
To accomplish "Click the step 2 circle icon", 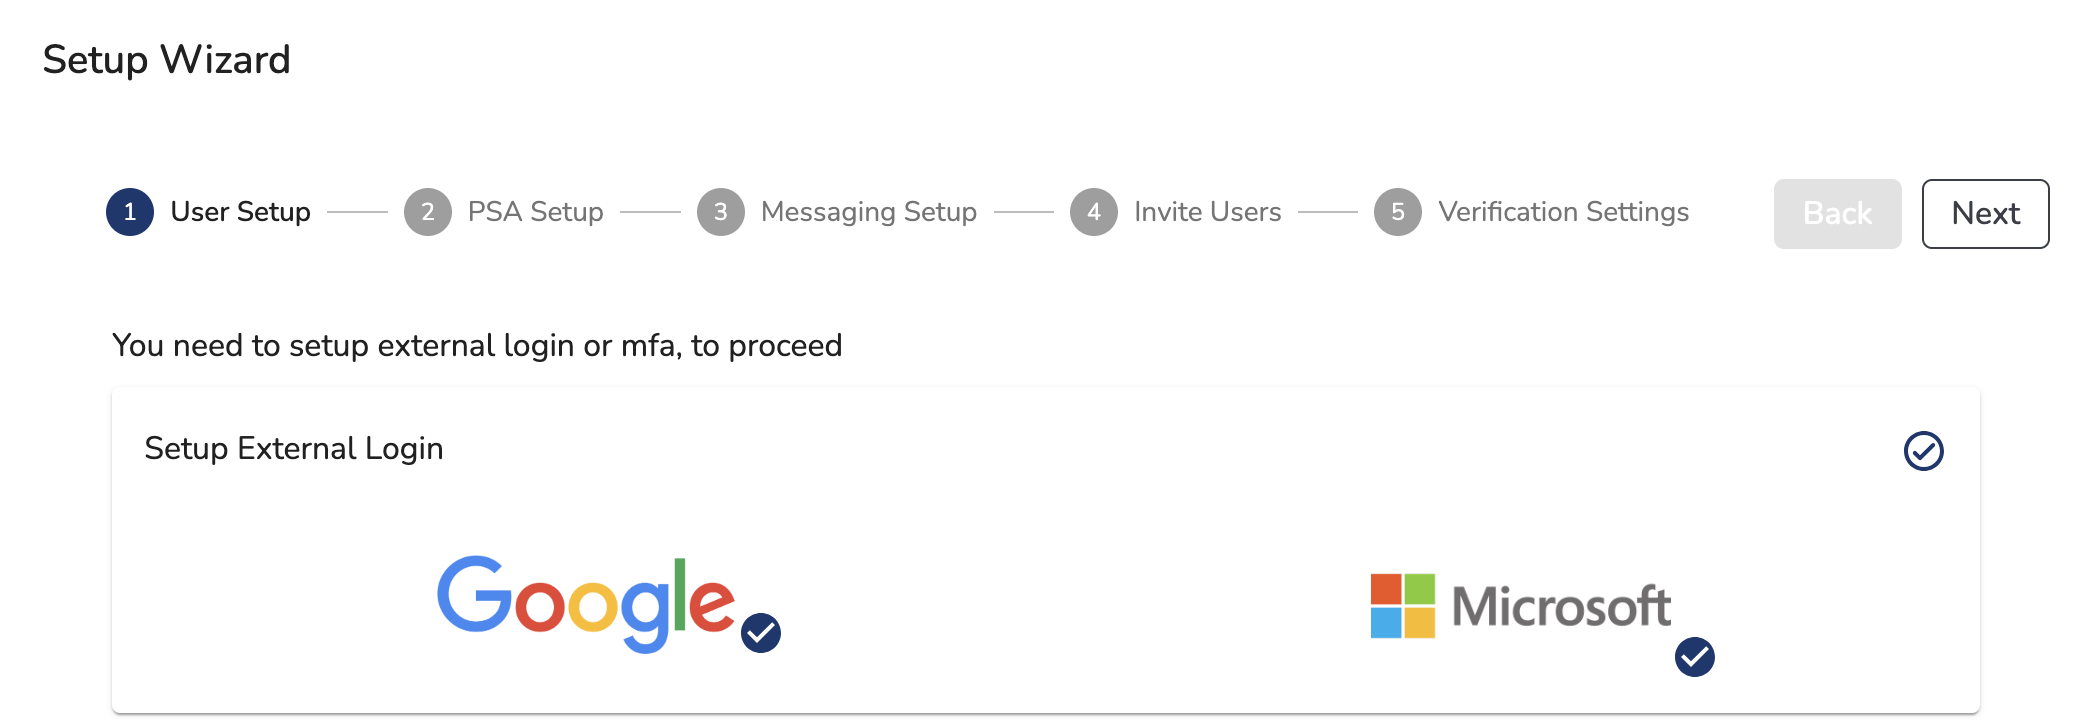I will (428, 212).
